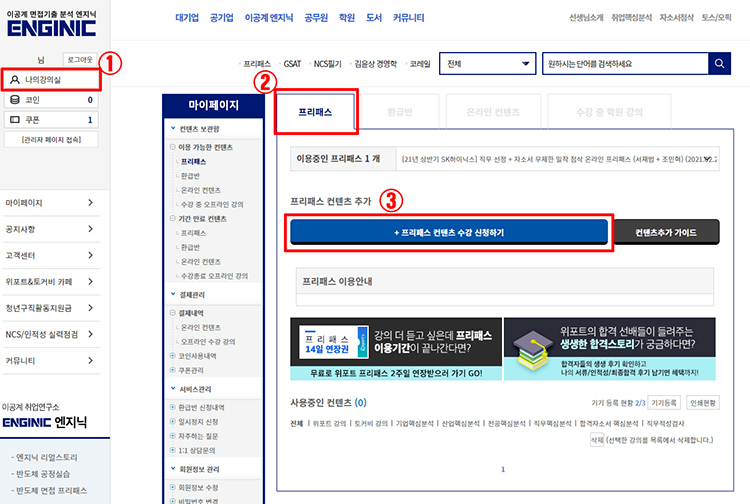The image size is (750, 504).
Task: Click the search magnifier icon button
Action: [x=720, y=64]
